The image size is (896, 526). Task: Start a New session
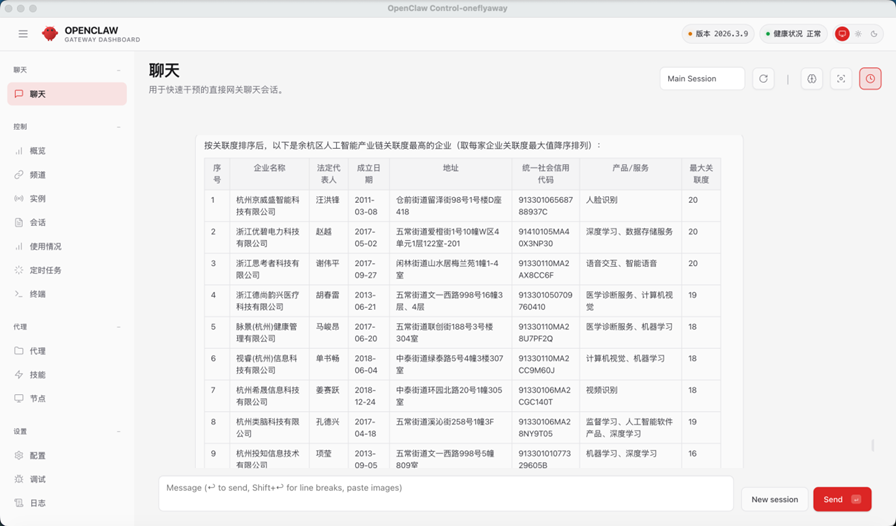[x=774, y=499]
